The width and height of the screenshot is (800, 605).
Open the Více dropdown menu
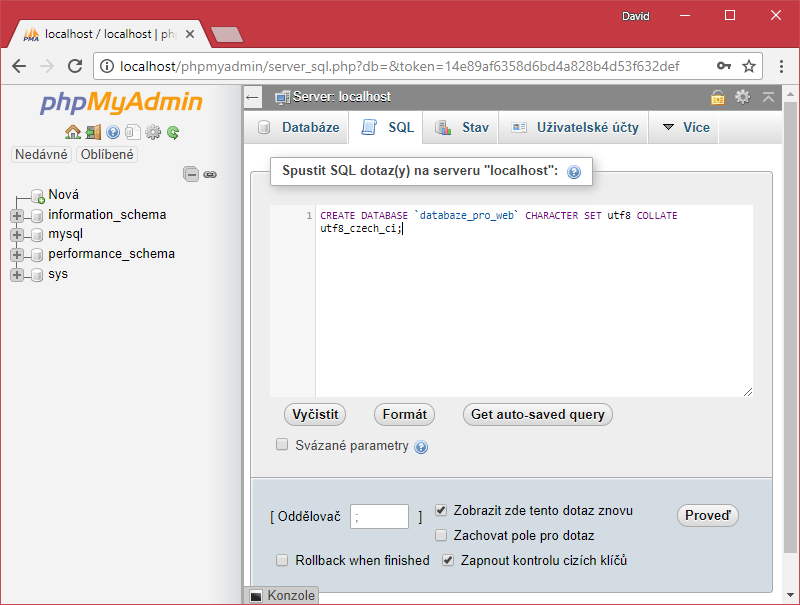[685, 128]
